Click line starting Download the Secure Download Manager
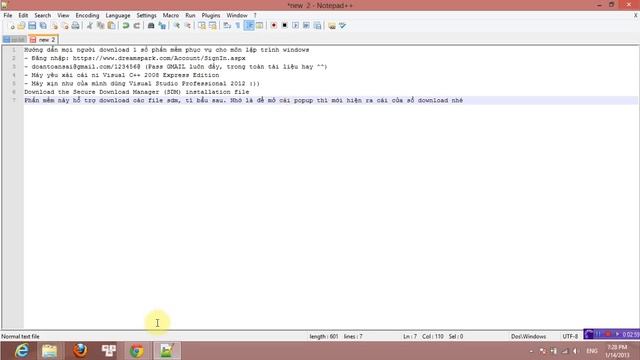Screen dimensions: 640x360 [136, 92]
